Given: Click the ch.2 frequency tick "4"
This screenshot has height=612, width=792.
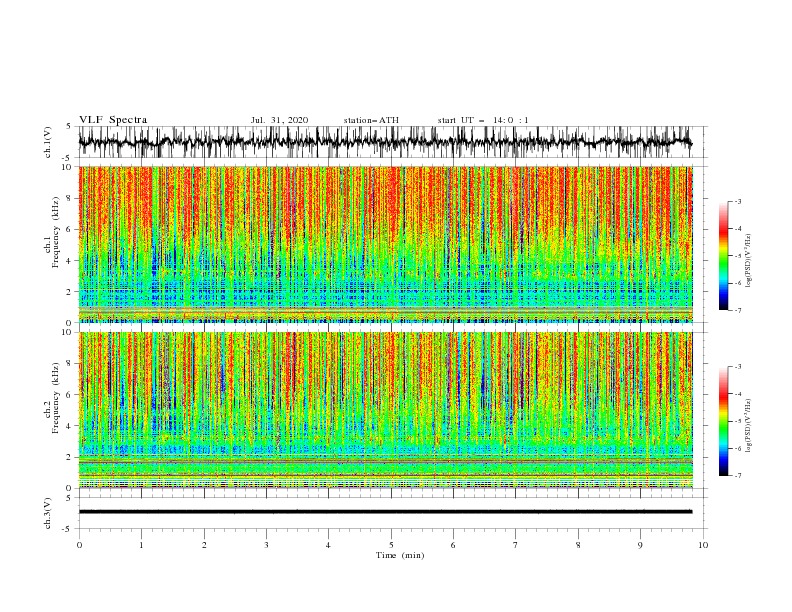Looking at the screenshot, I should pos(69,426).
